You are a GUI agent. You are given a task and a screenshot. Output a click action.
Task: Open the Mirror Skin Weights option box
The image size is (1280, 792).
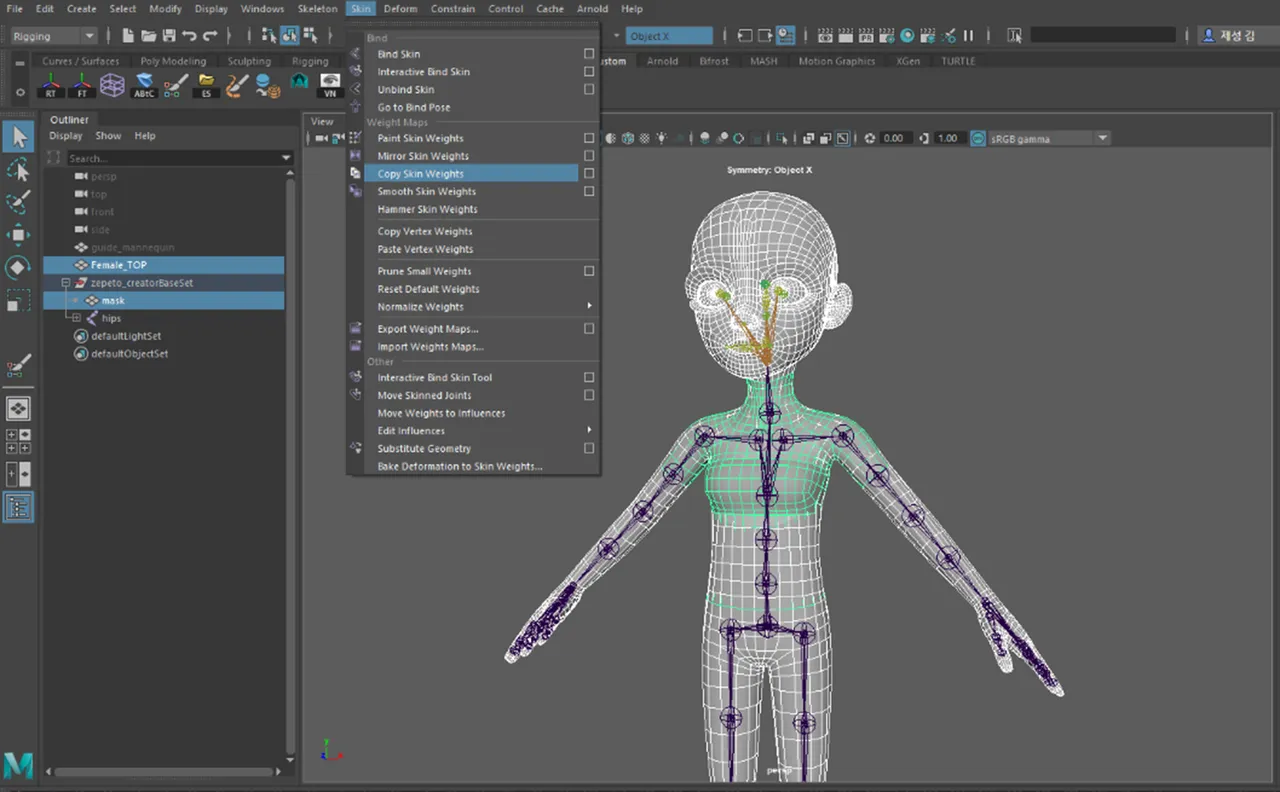pyautogui.click(x=589, y=156)
